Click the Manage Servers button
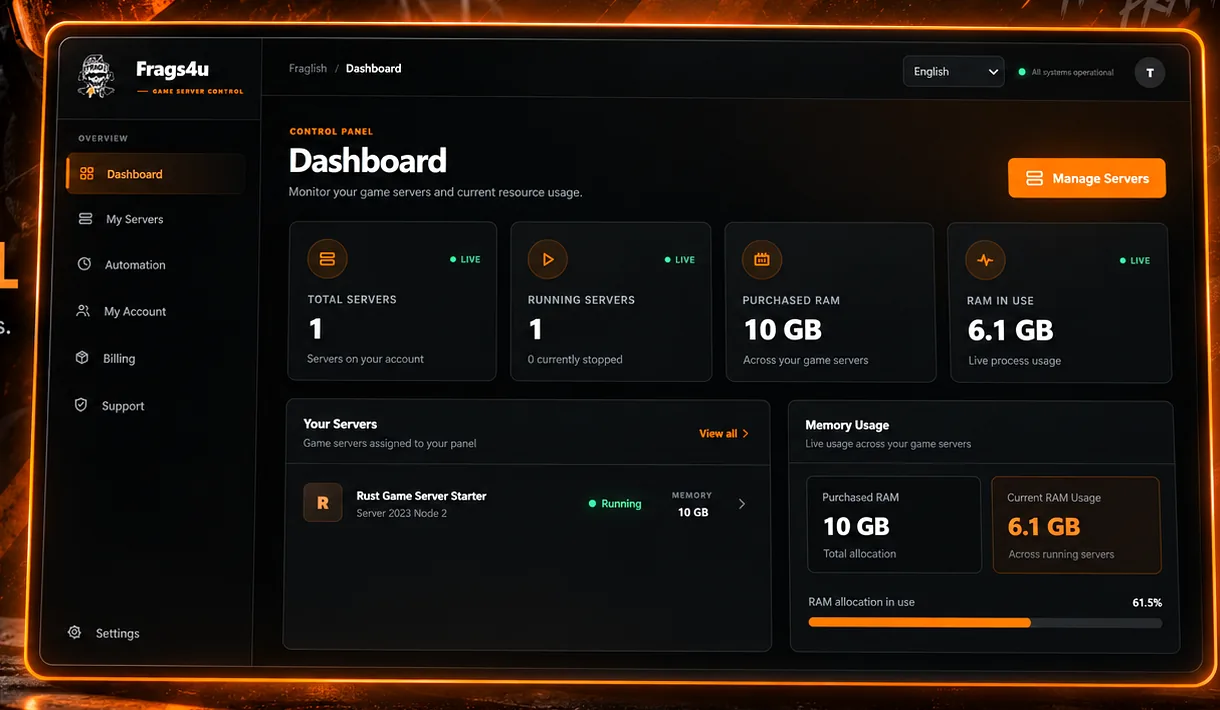Image resolution: width=1220 pixels, height=710 pixels. coord(1087,178)
